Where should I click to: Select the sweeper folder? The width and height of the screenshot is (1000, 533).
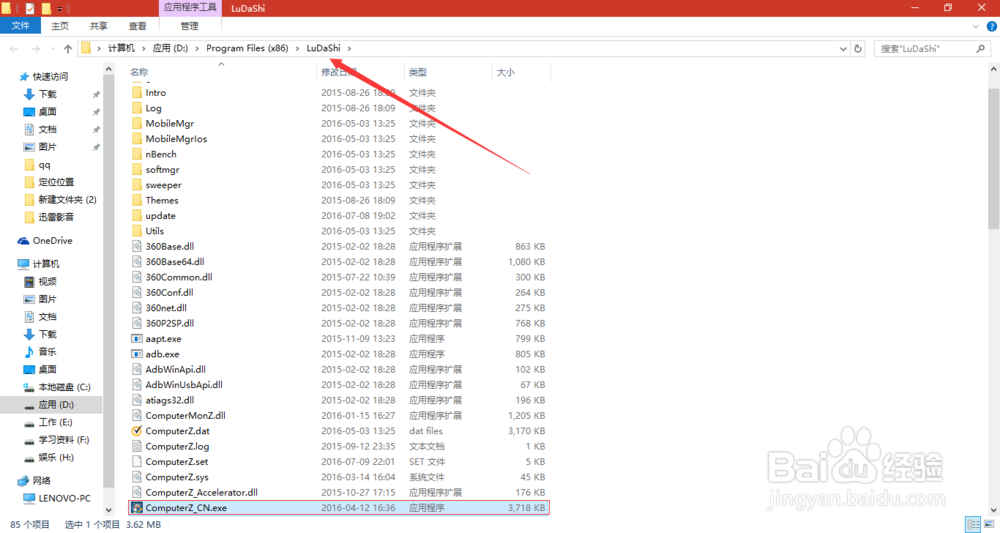pos(163,185)
